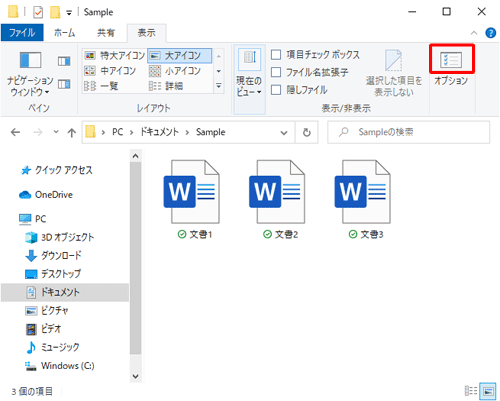Select Extra large icons (特大アイコン) layout
Viewport: 500px width, 401px height.
coord(114,55)
